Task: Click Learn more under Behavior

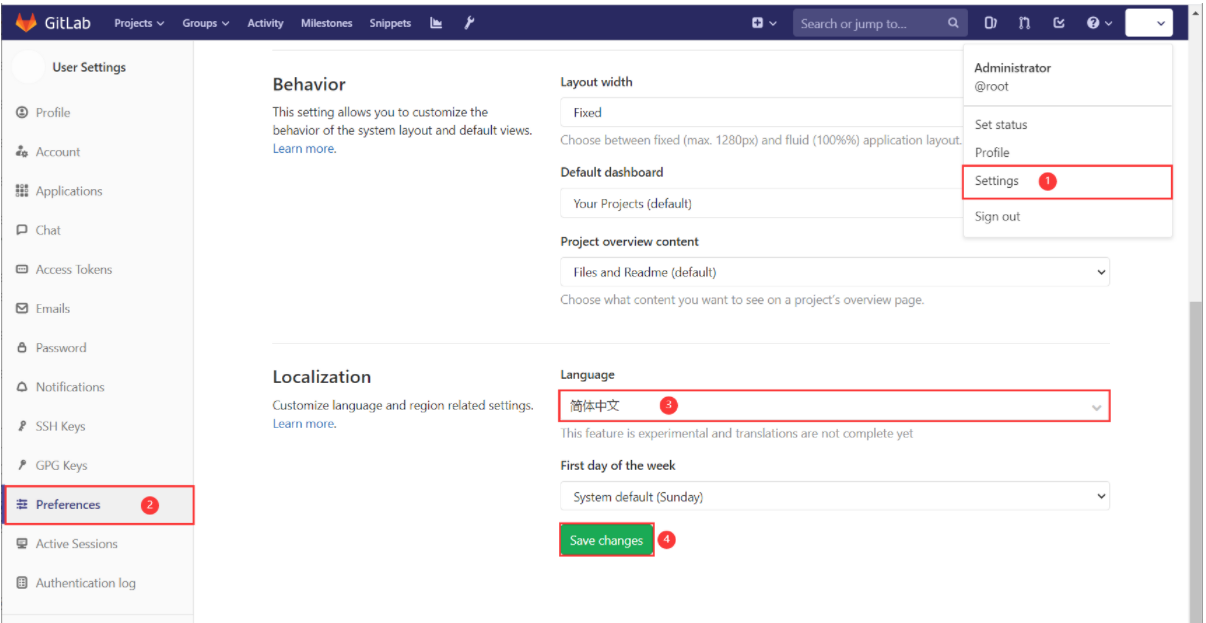Action: (x=304, y=149)
